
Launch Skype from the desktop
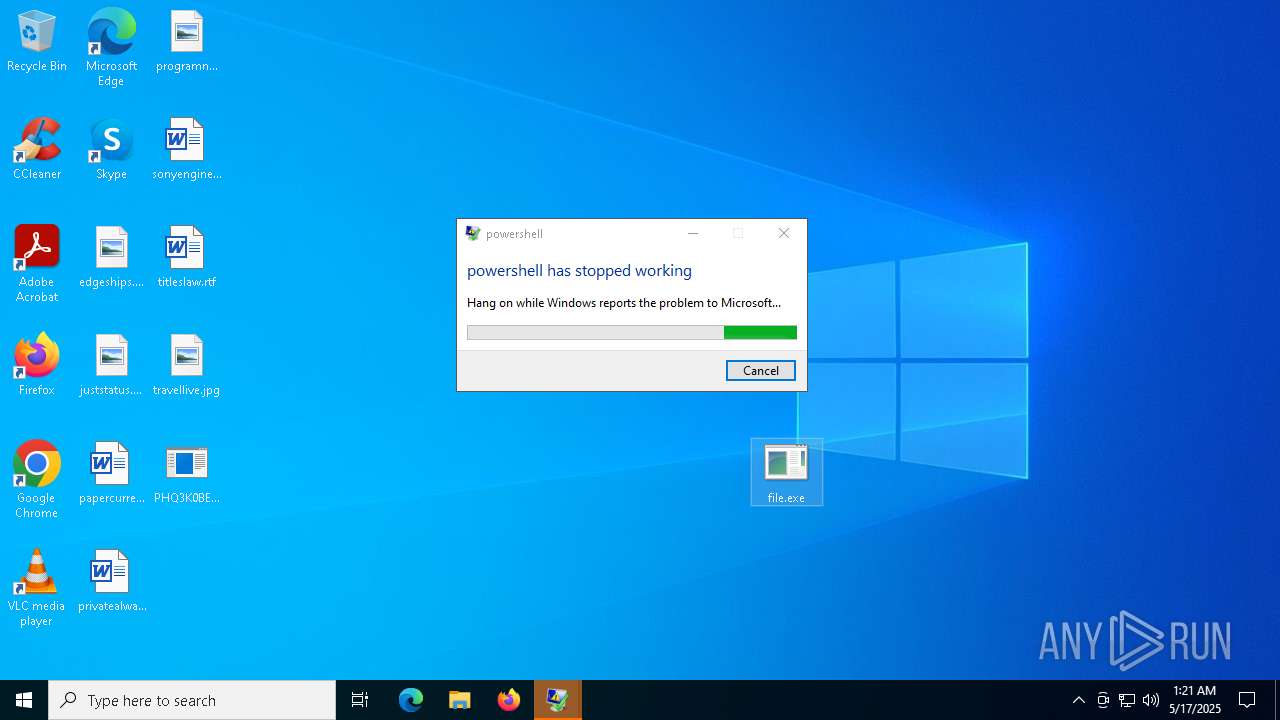click(111, 150)
